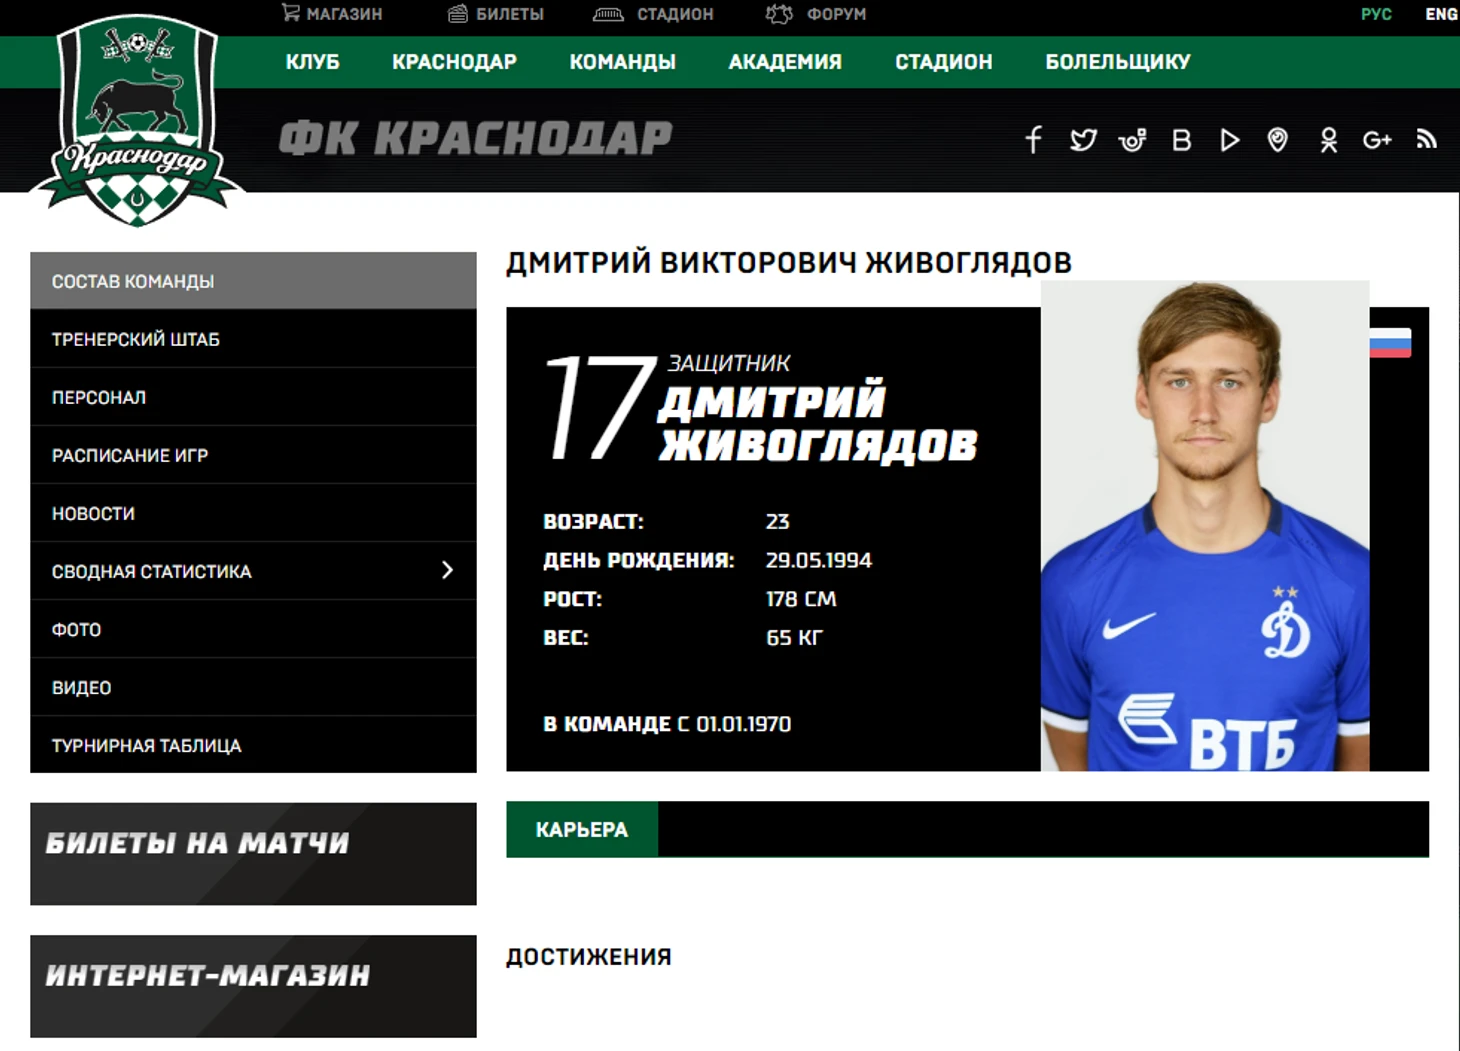This screenshot has width=1460, height=1051.
Task: Select the Карьера tab
Action: (582, 829)
